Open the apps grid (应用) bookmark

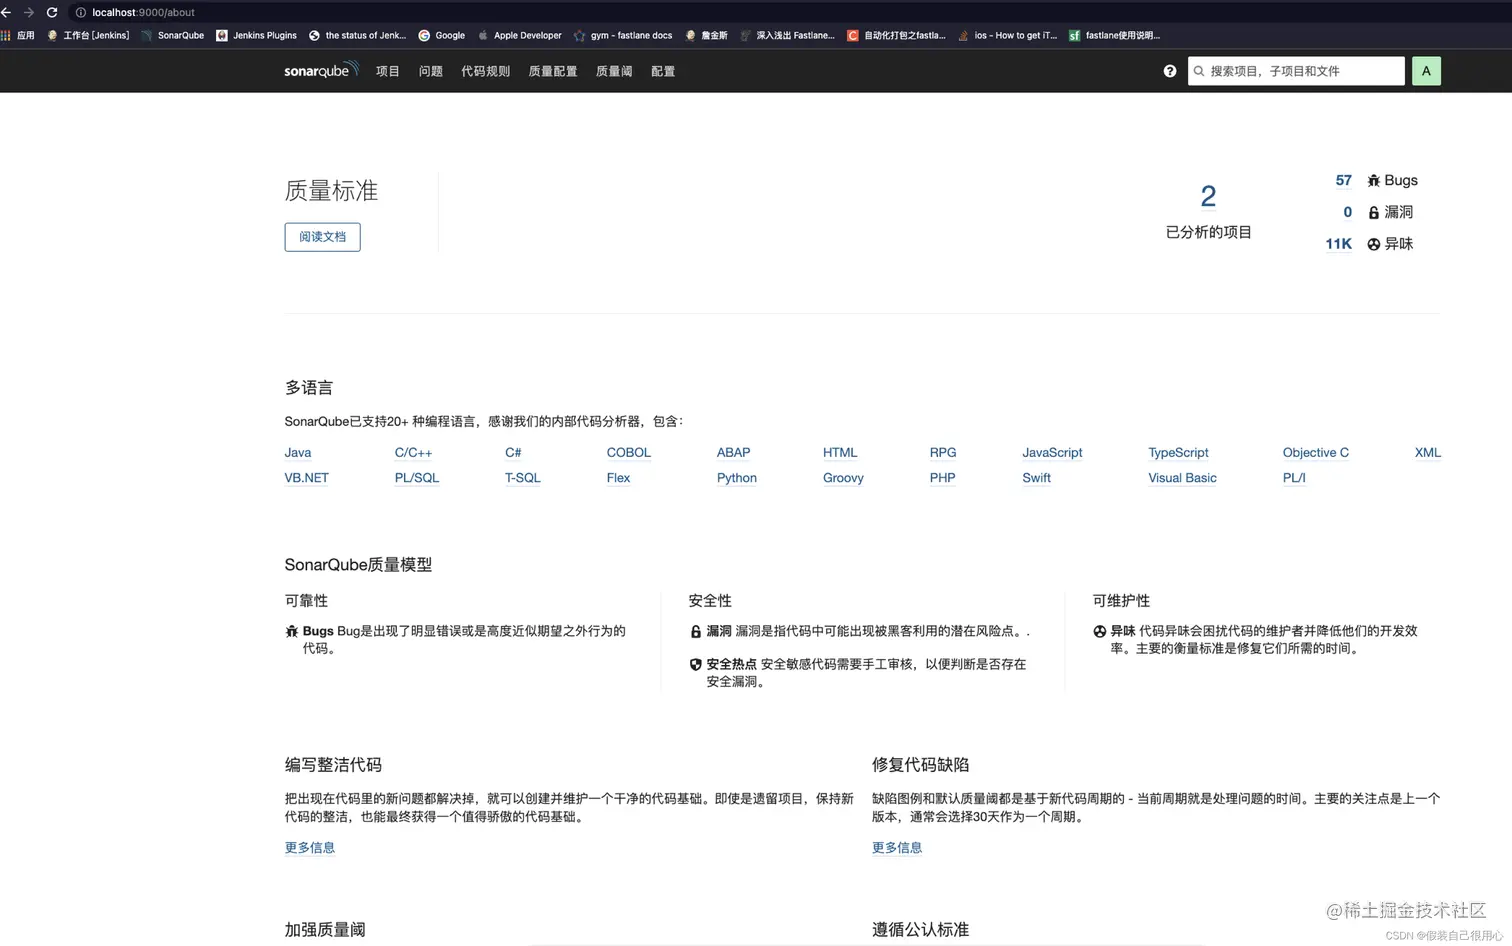(18, 35)
